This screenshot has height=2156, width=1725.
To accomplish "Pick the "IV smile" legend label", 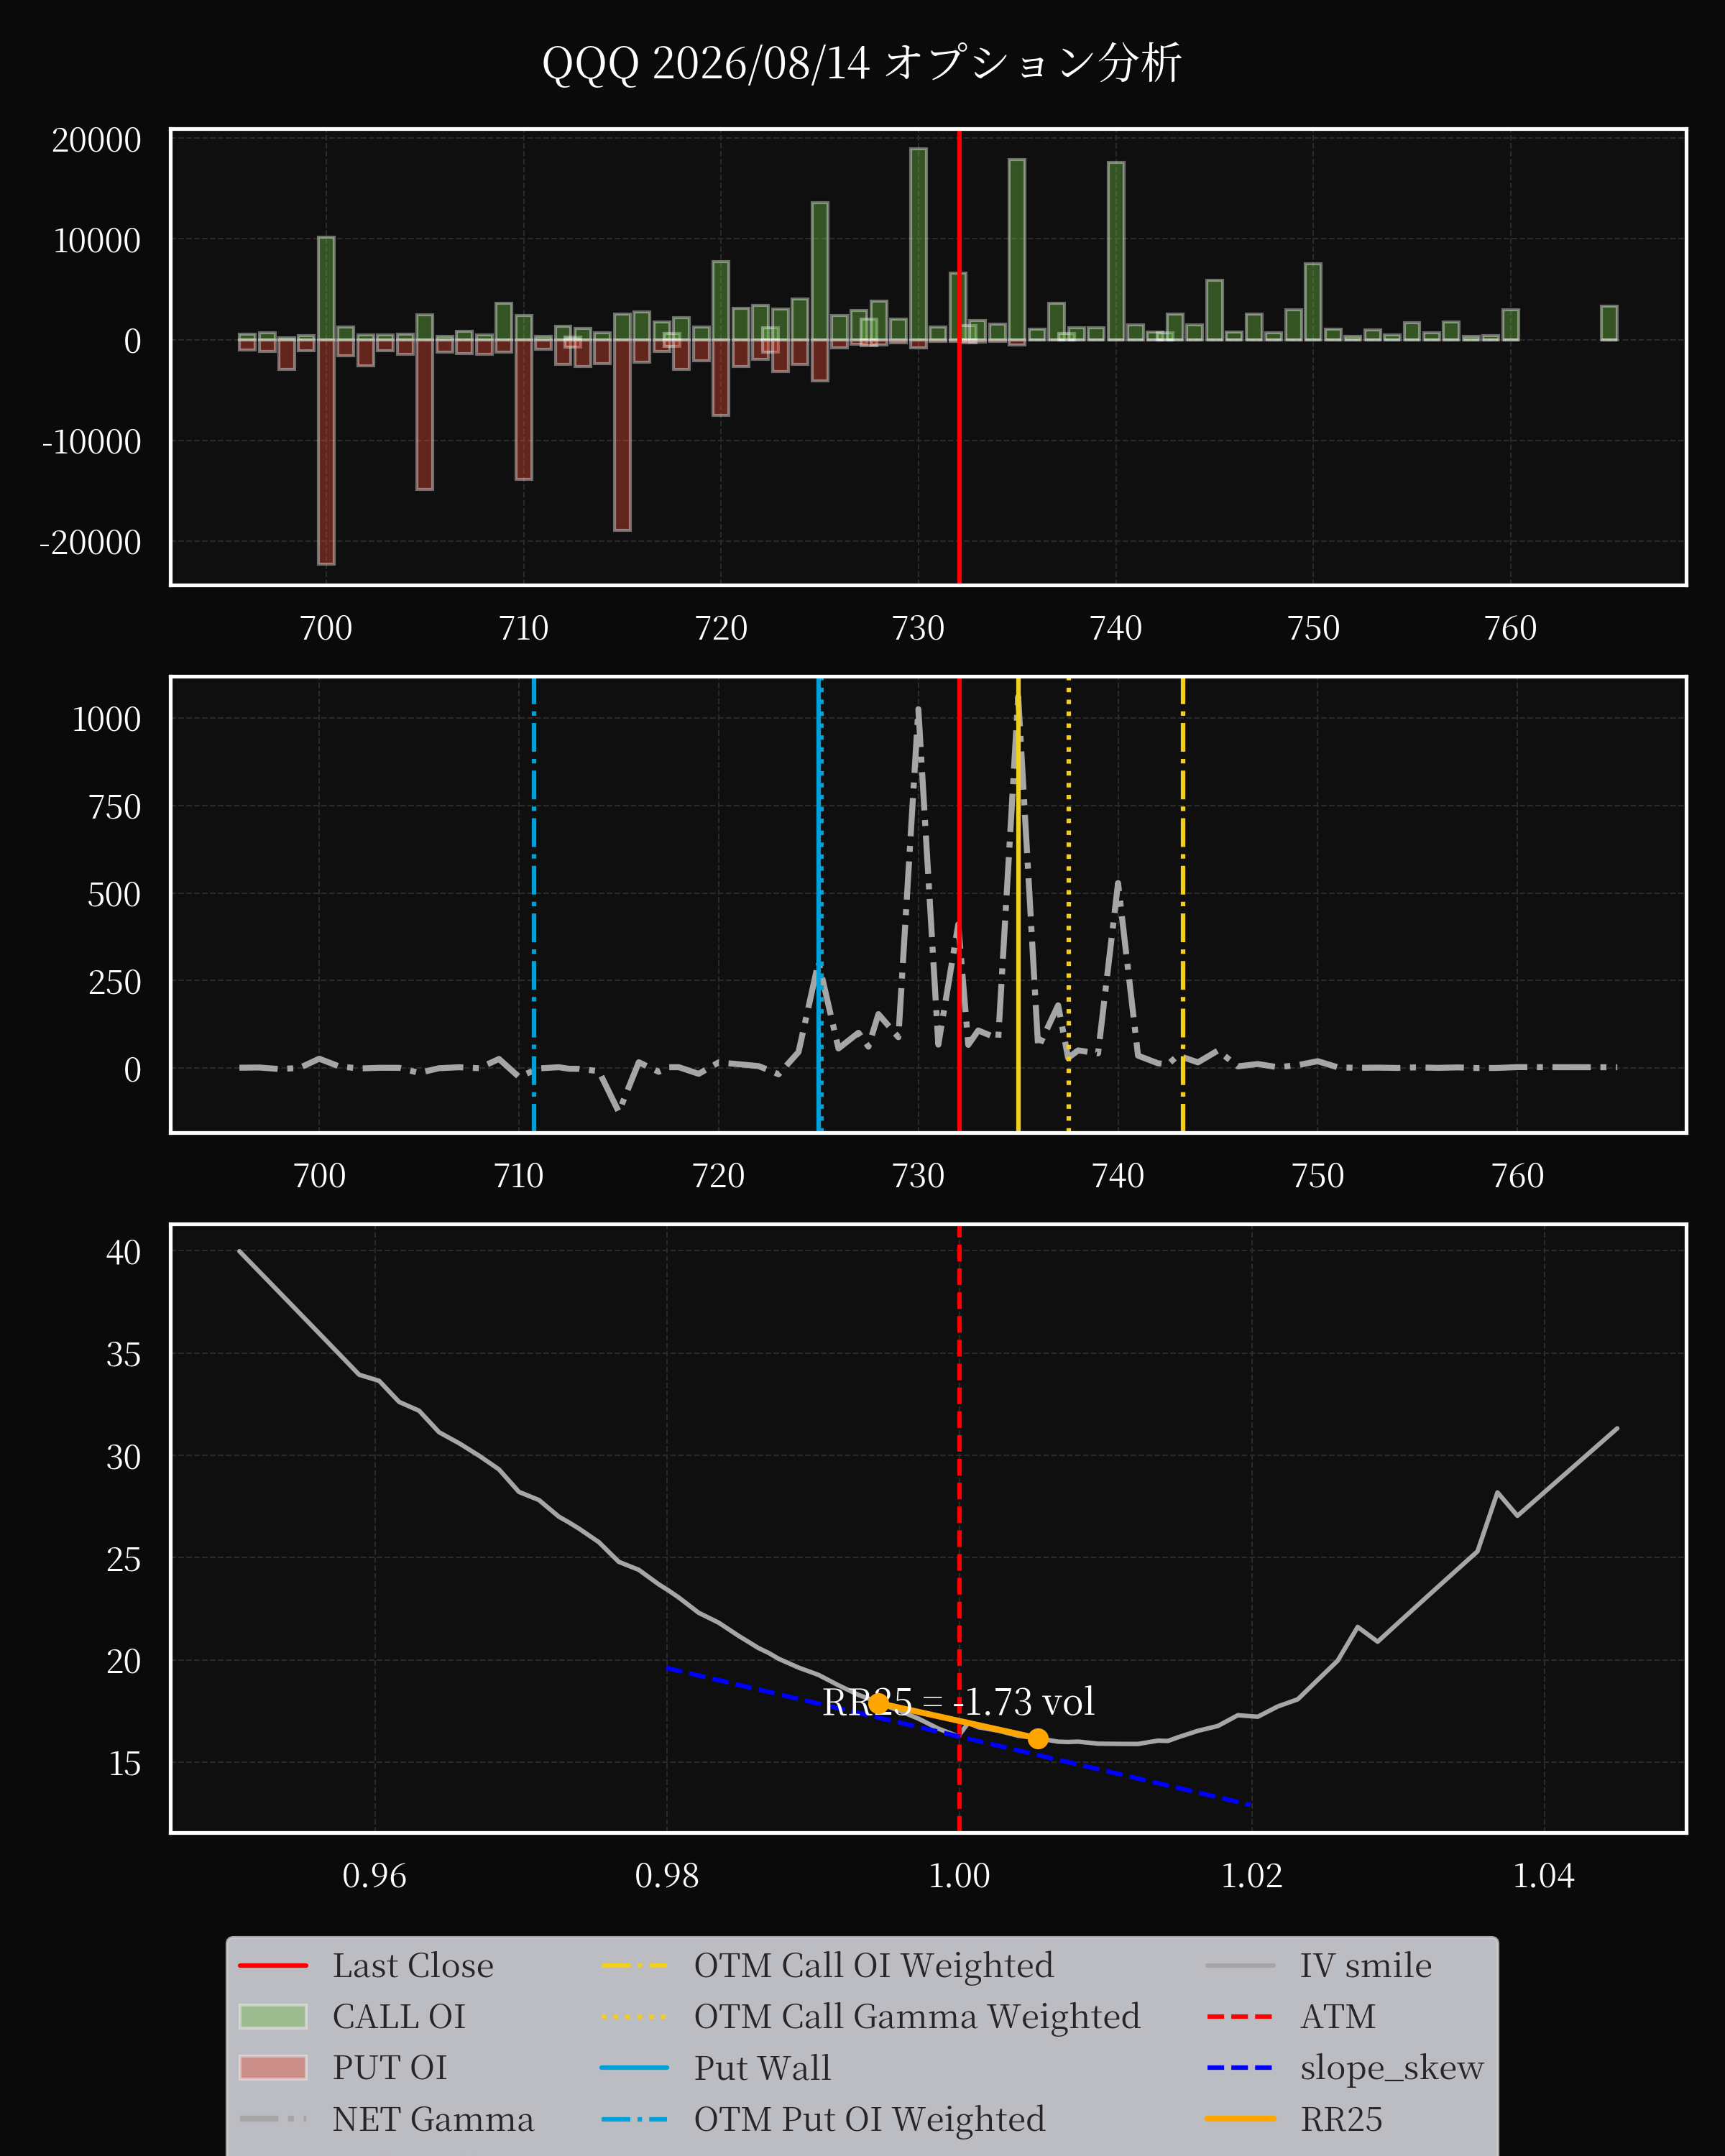I will click(1366, 1965).
